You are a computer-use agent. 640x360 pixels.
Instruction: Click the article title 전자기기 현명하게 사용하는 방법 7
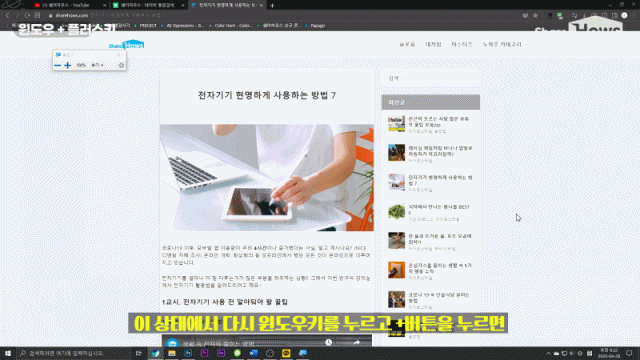[x=267, y=95]
